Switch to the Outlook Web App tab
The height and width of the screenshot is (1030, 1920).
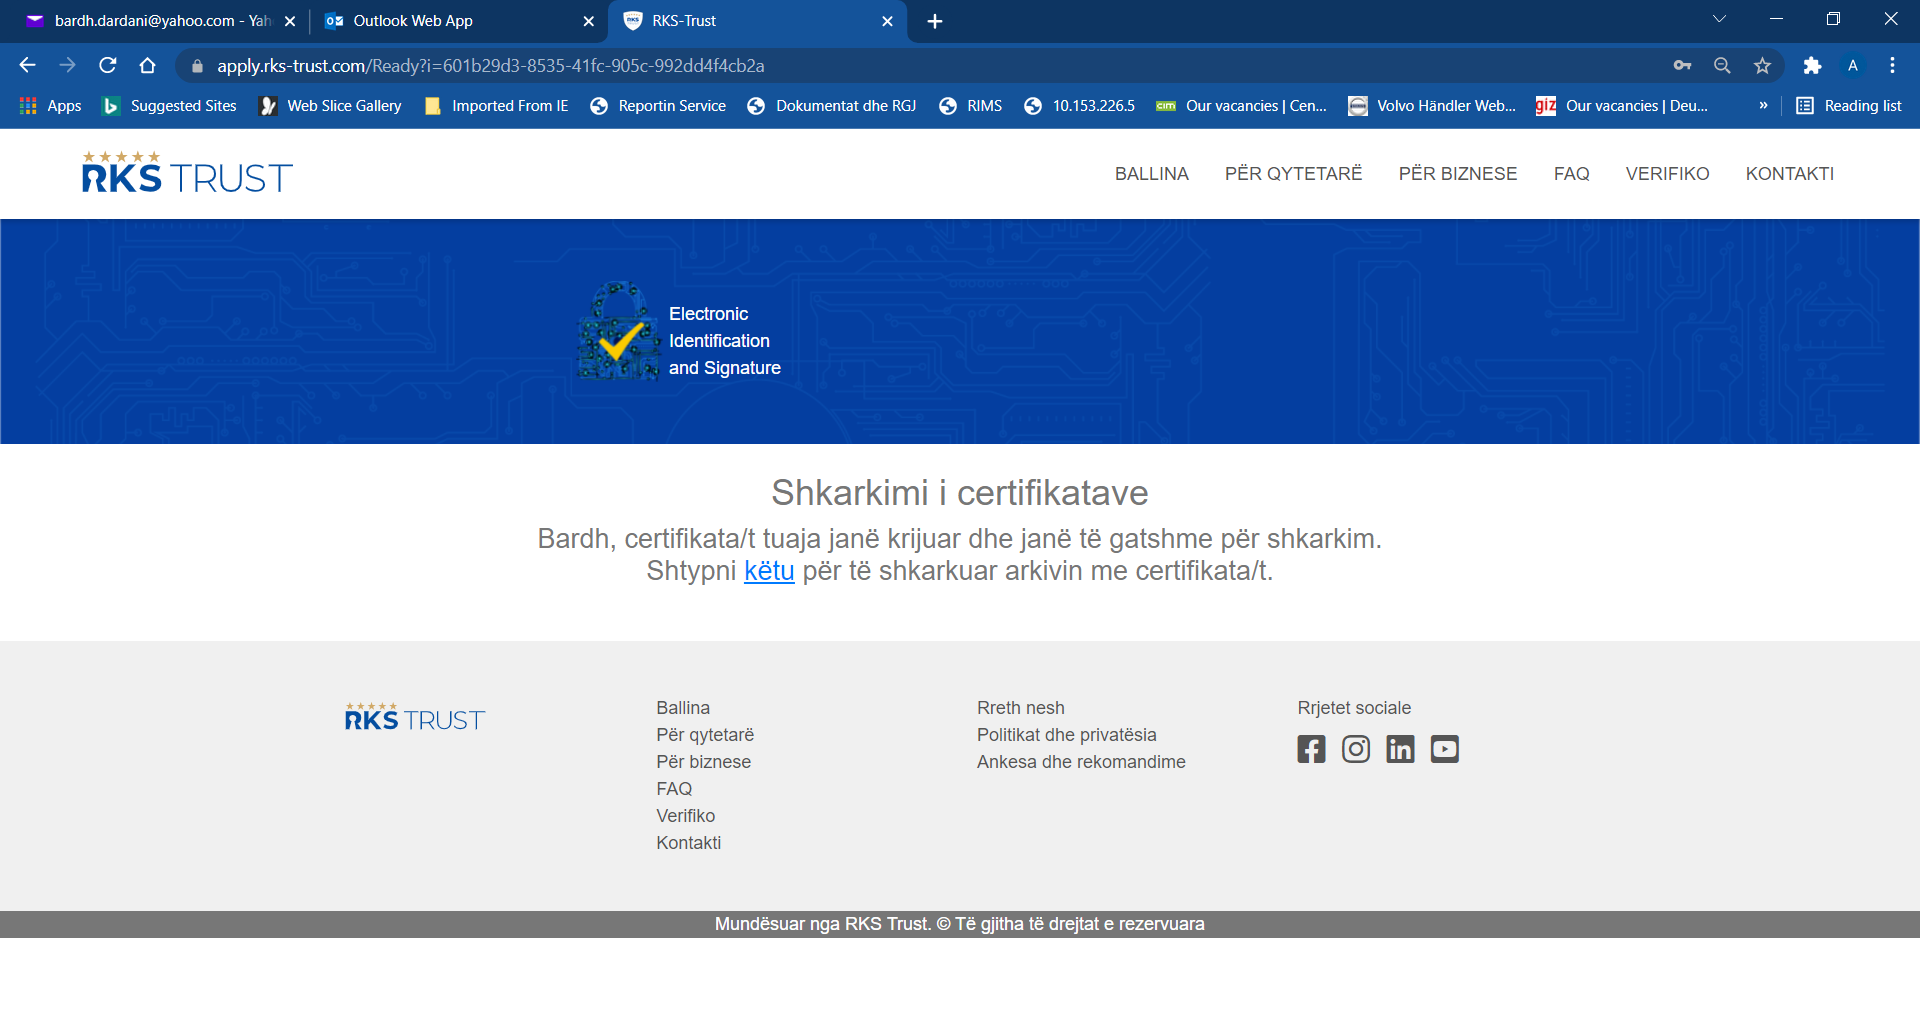458,21
